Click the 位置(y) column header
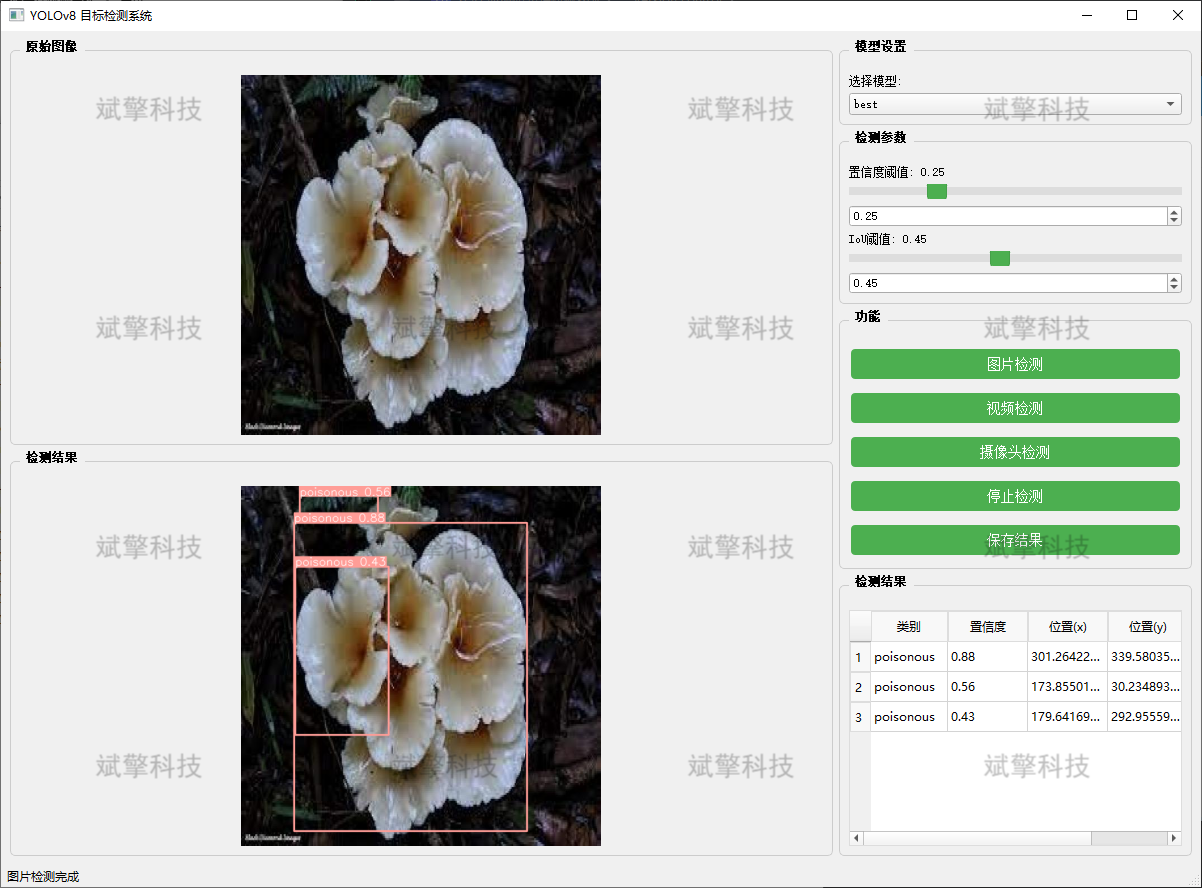This screenshot has height=888, width=1202. tap(1145, 627)
